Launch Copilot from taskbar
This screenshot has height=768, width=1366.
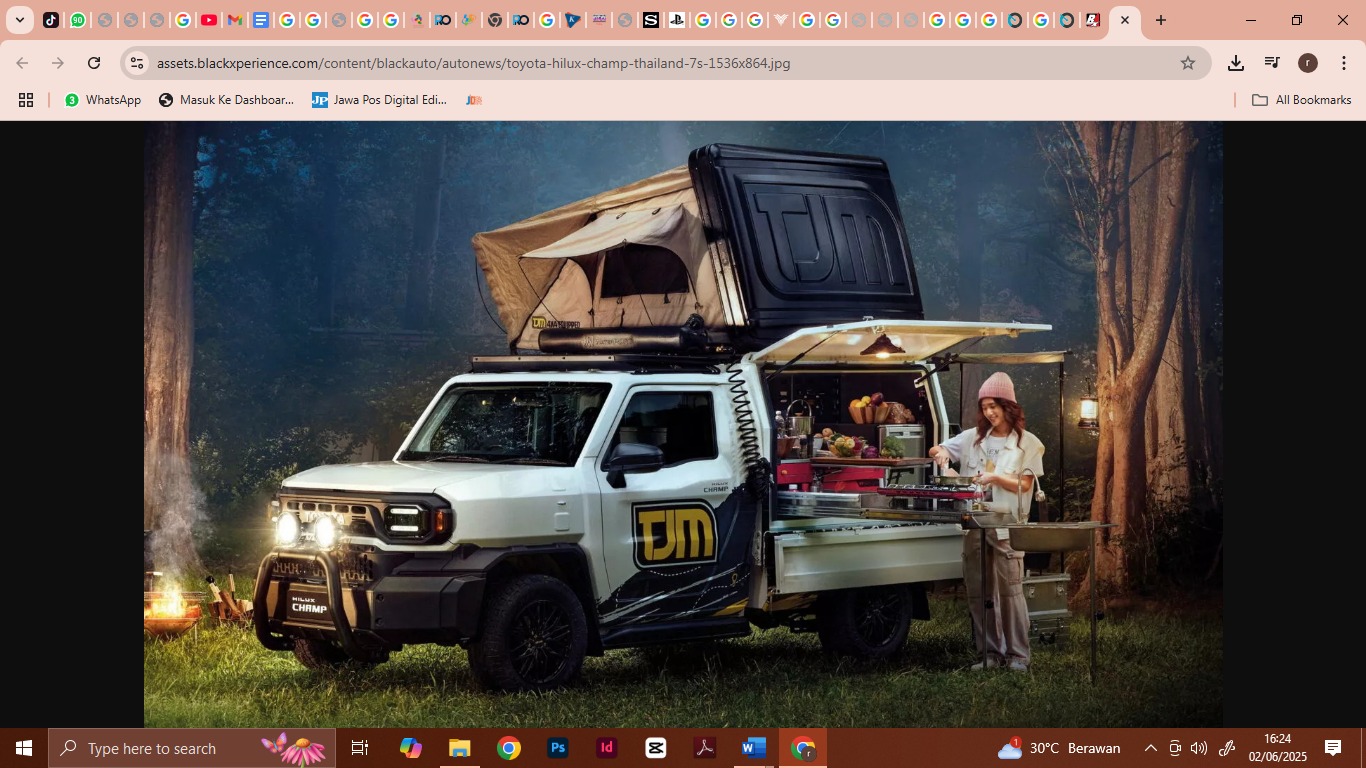pyautogui.click(x=410, y=748)
